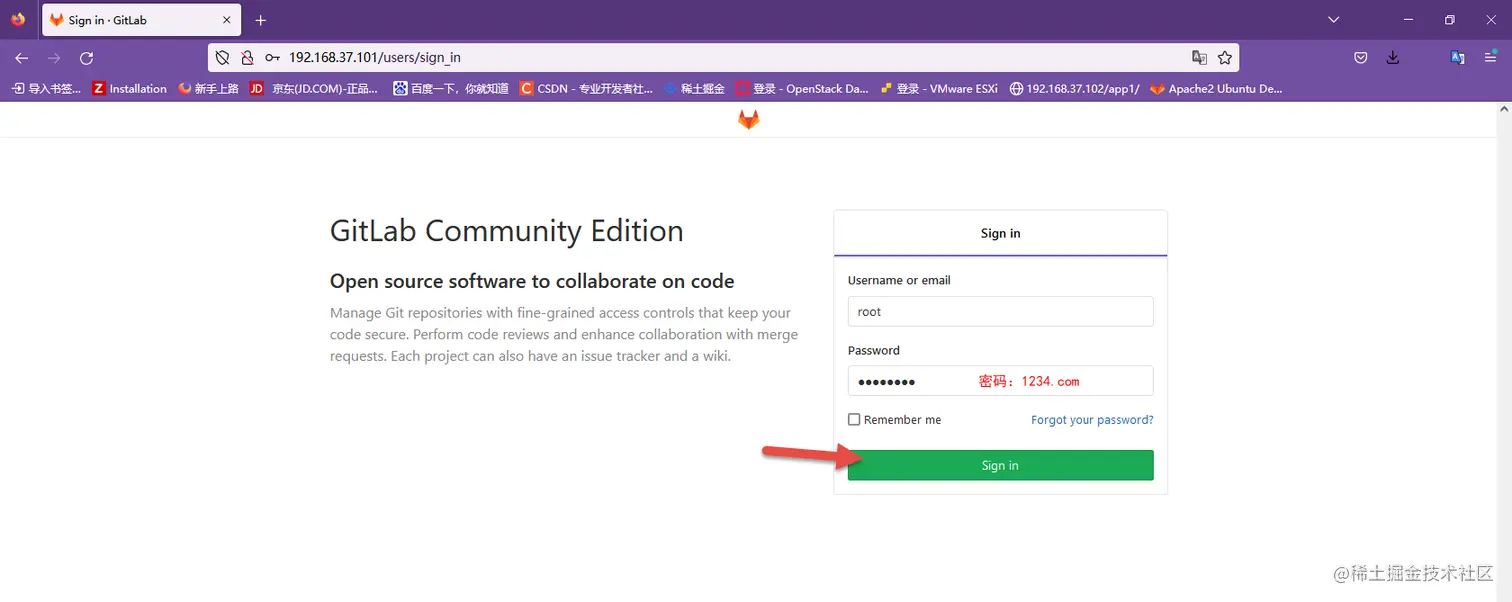Viewport: 1512px width, 602px height.
Task: Click the Username or email label
Action: 899,280
